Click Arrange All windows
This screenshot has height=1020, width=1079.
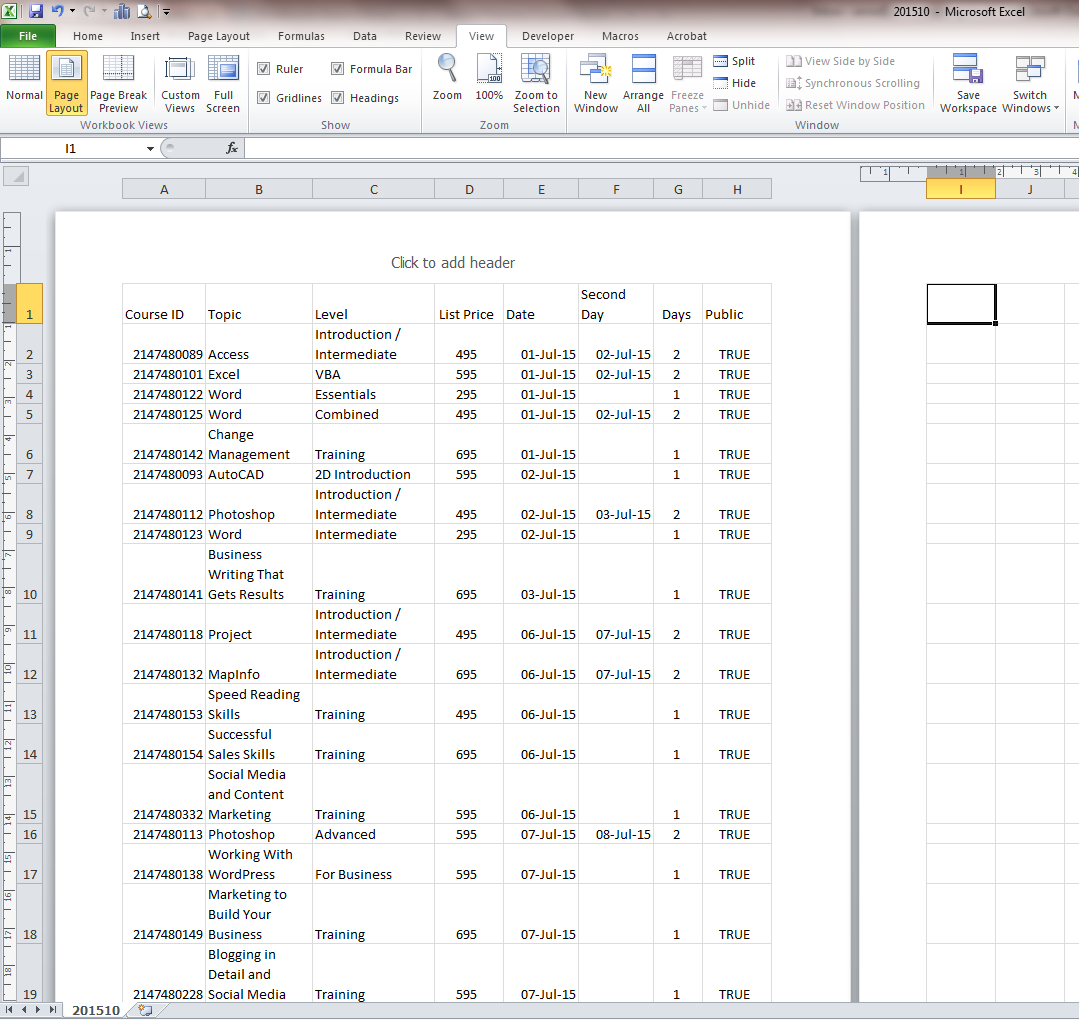tap(643, 83)
